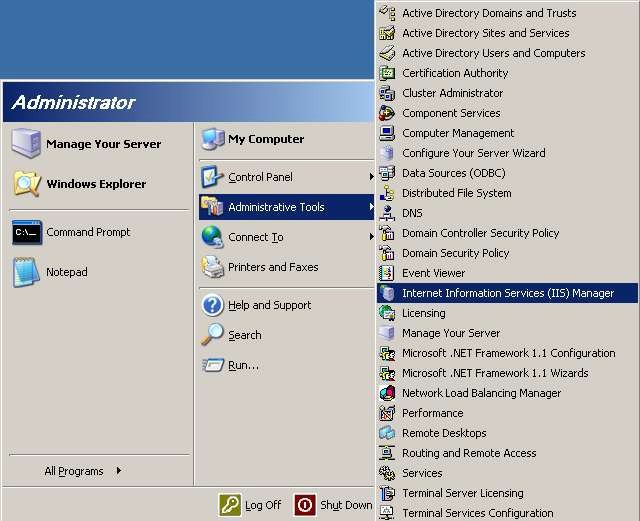Click the Help and Support question-mark icon
The height and width of the screenshot is (521, 640).
coord(213,305)
